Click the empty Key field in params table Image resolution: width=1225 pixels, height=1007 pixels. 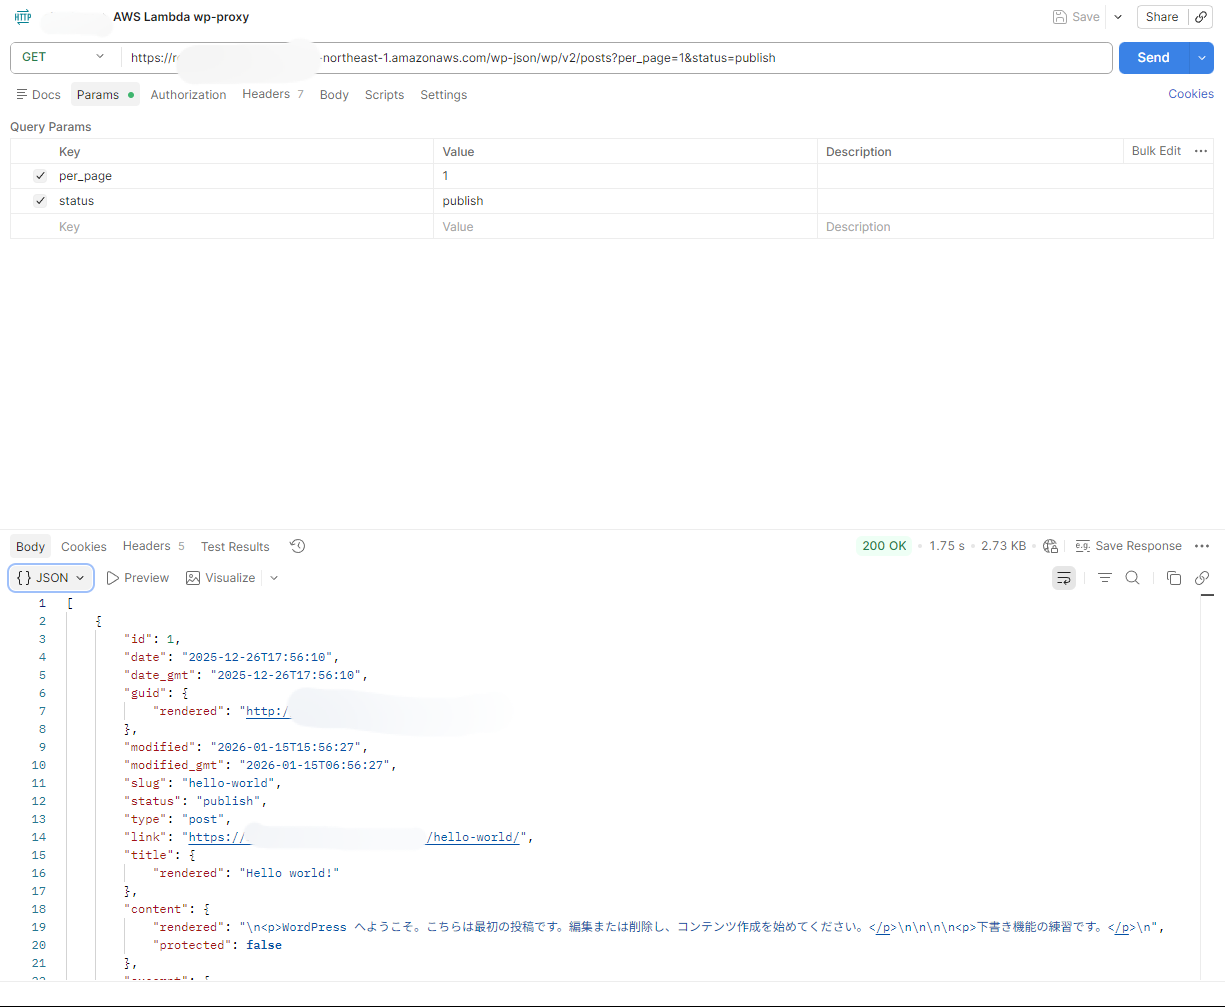(240, 227)
